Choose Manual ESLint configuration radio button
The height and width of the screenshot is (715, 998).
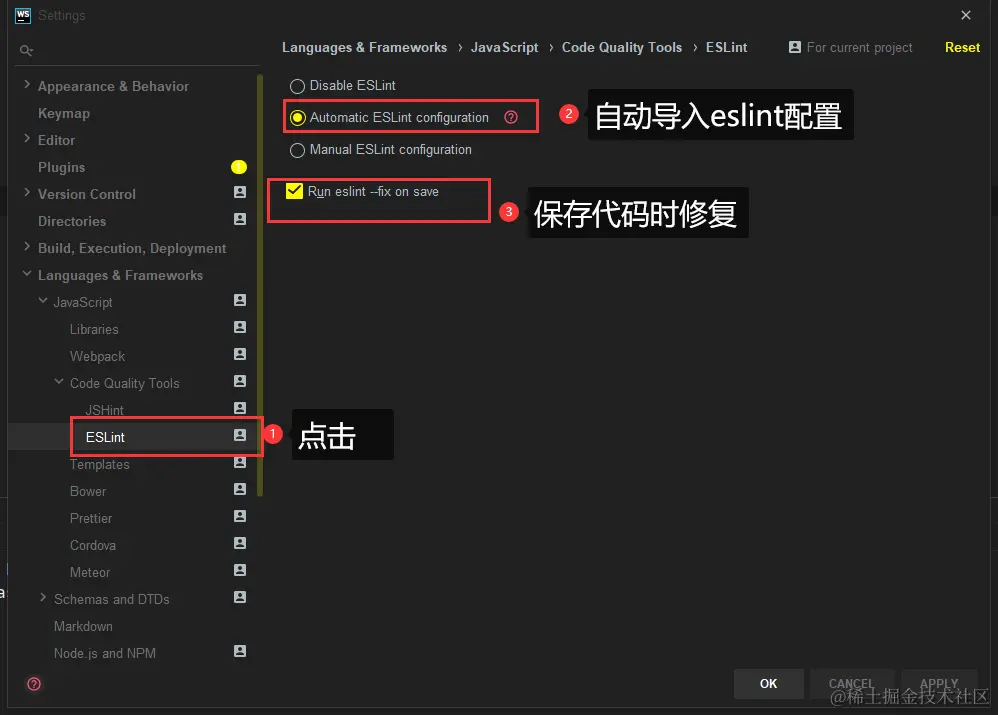tap(297, 150)
